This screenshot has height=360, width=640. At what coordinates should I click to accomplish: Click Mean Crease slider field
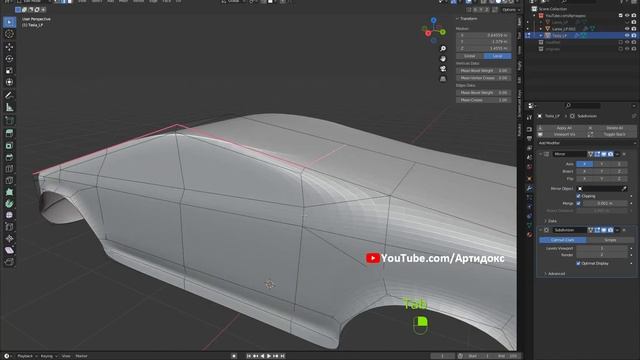point(484,100)
